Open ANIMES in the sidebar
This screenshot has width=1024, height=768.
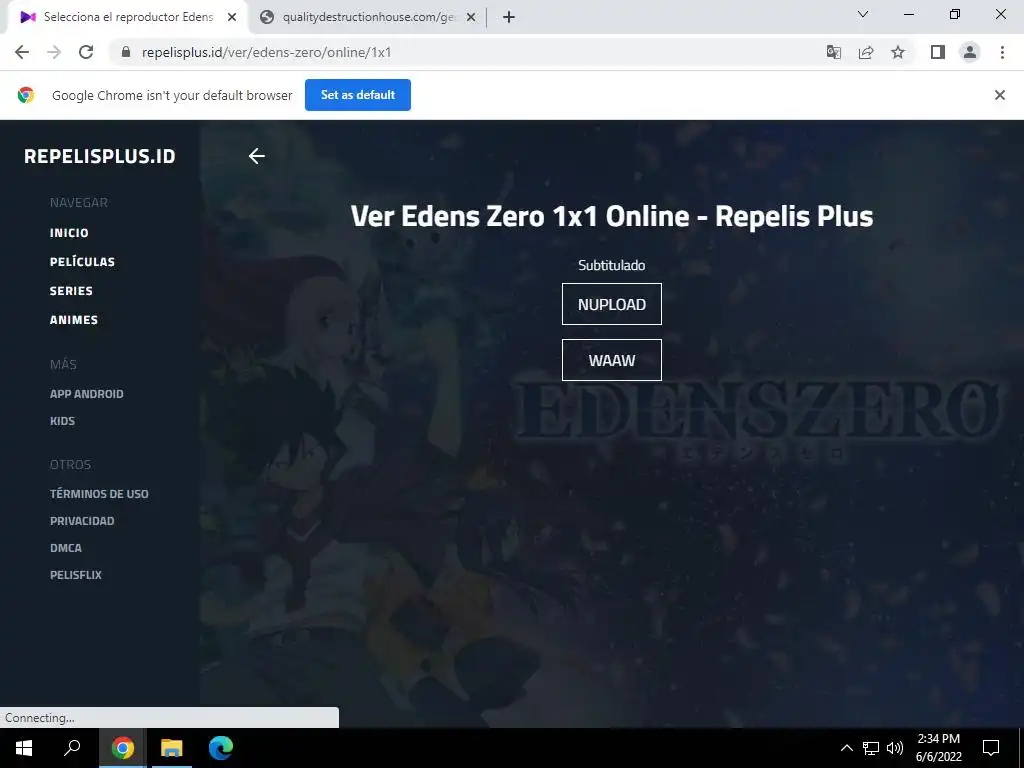tap(74, 319)
